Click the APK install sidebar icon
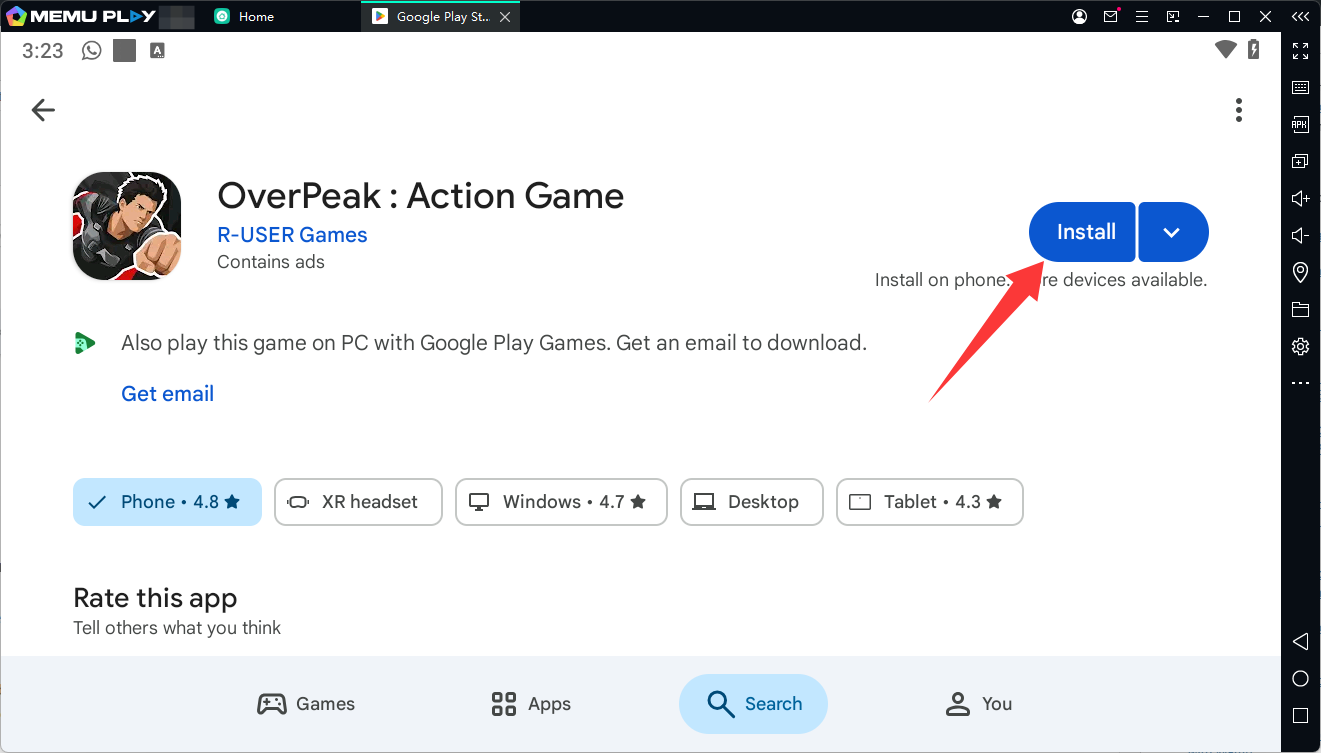The image size is (1321, 753). pyautogui.click(x=1301, y=125)
